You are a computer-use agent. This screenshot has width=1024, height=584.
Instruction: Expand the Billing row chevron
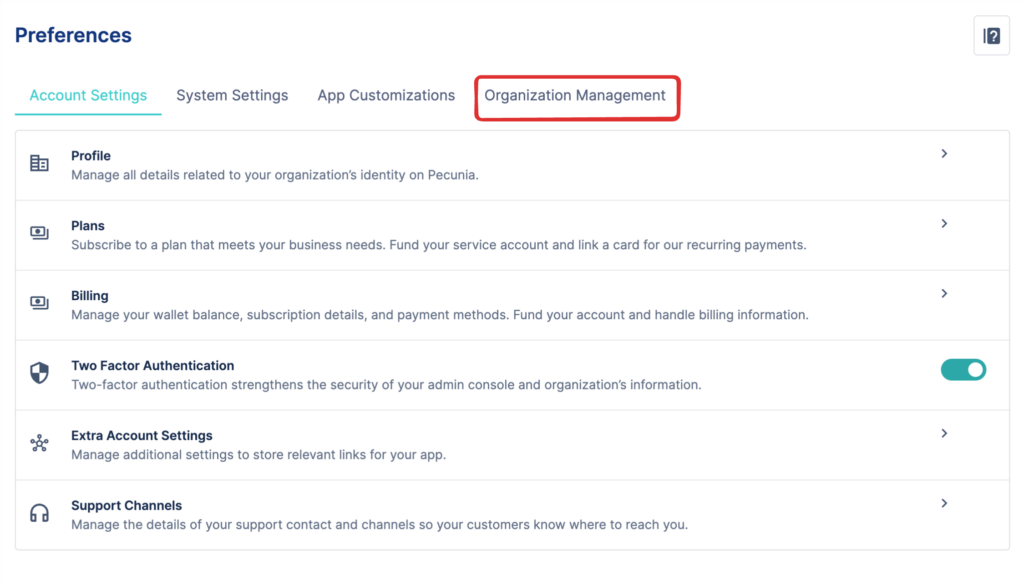click(x=944, y=294)
